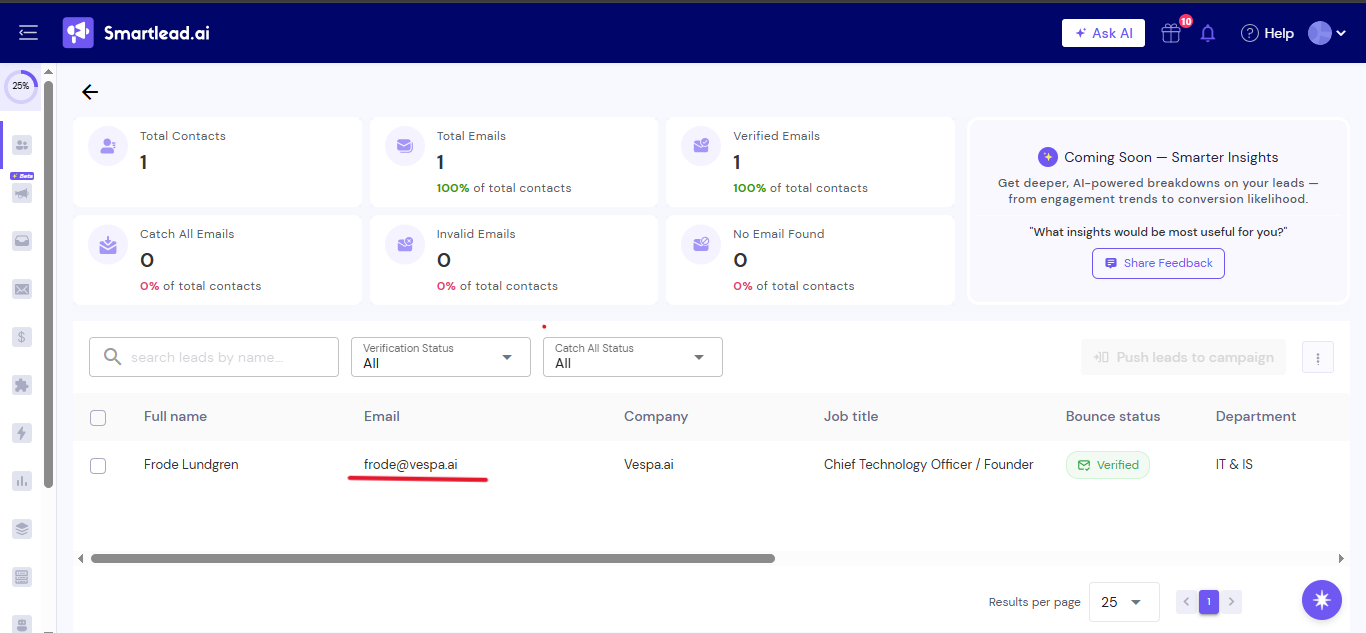Click the Job title column header
The image size is (1366, 633).
(x=851, y=416)
